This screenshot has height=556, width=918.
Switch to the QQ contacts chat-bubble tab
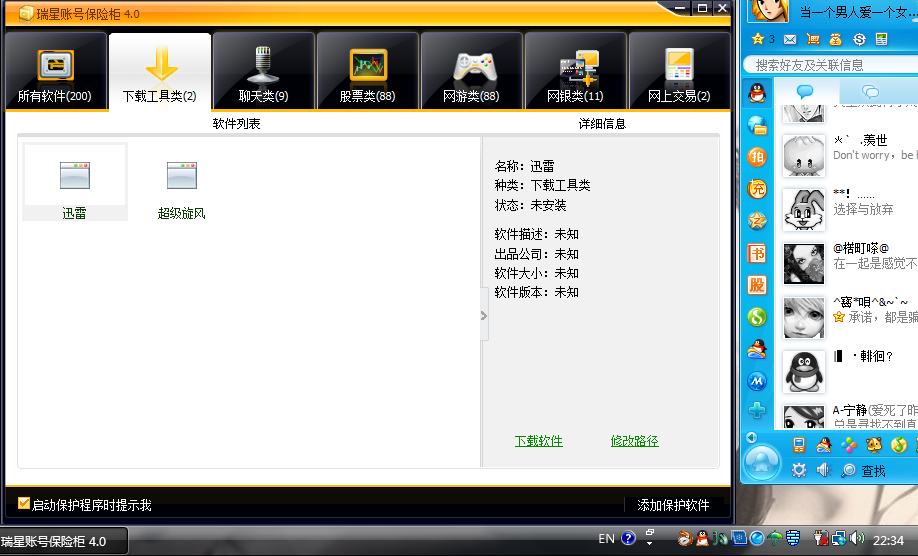click(x=806, y=91)
